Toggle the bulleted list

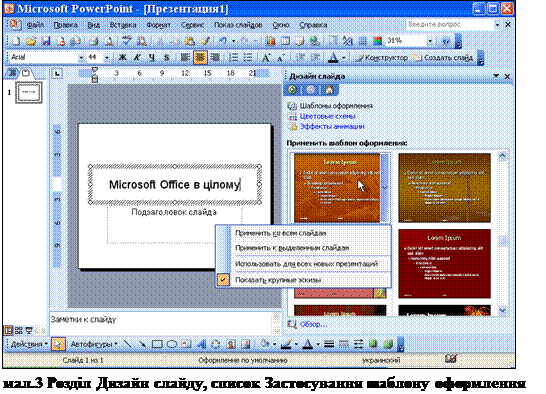(x=248, y=57)
